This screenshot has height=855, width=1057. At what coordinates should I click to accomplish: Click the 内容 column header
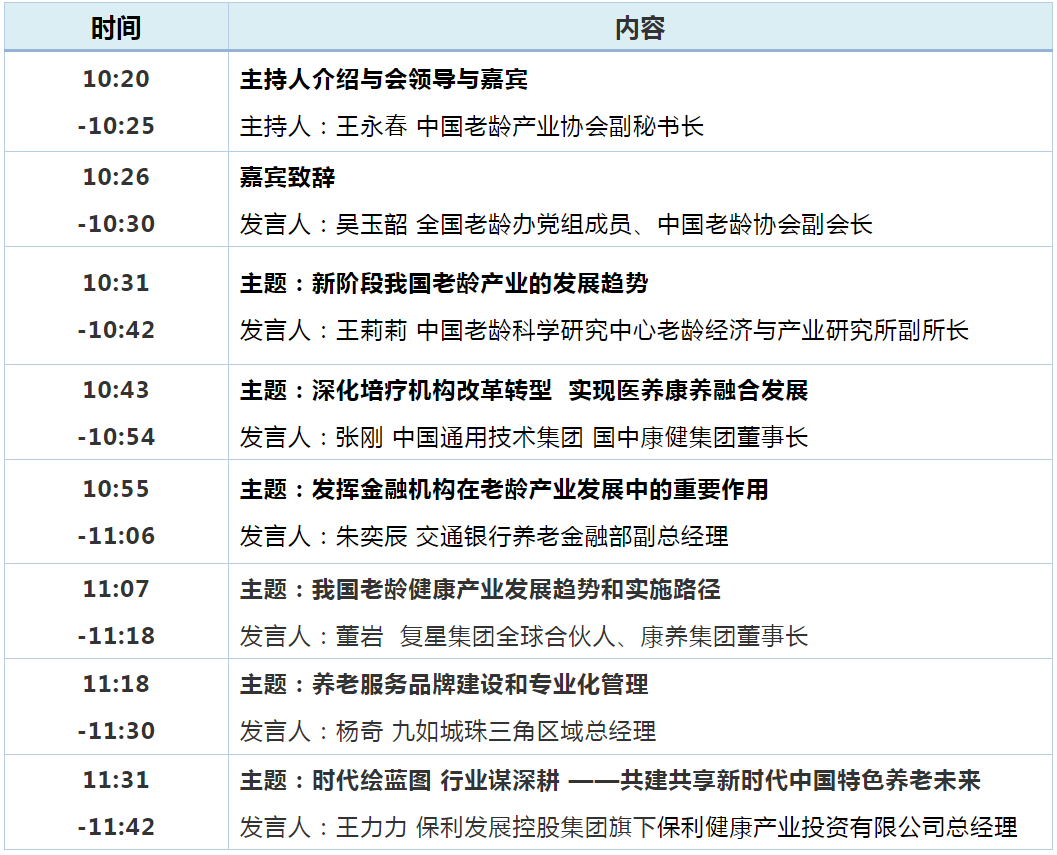click(640, 27)
